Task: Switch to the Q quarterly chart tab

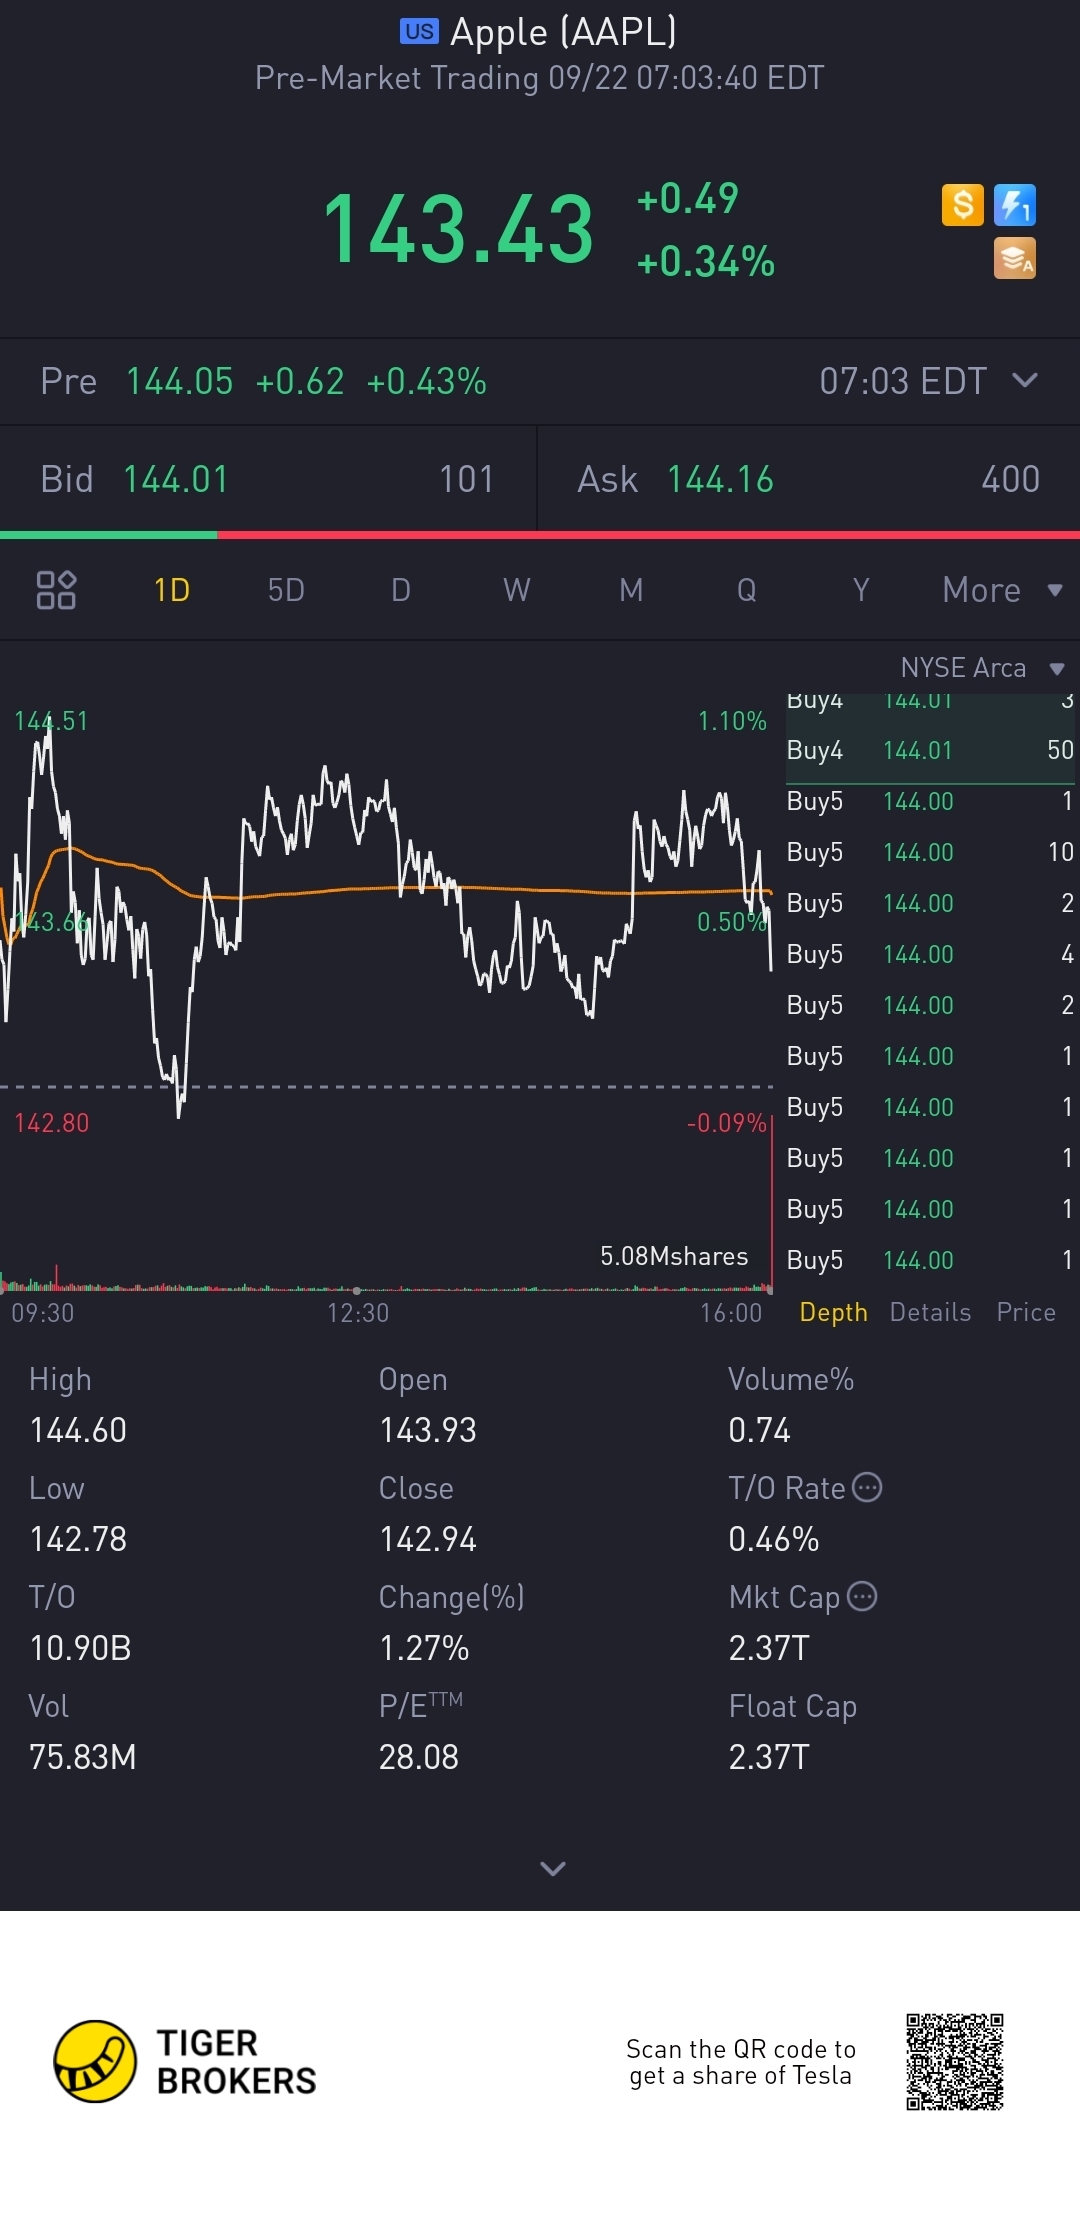Action: 746,590
